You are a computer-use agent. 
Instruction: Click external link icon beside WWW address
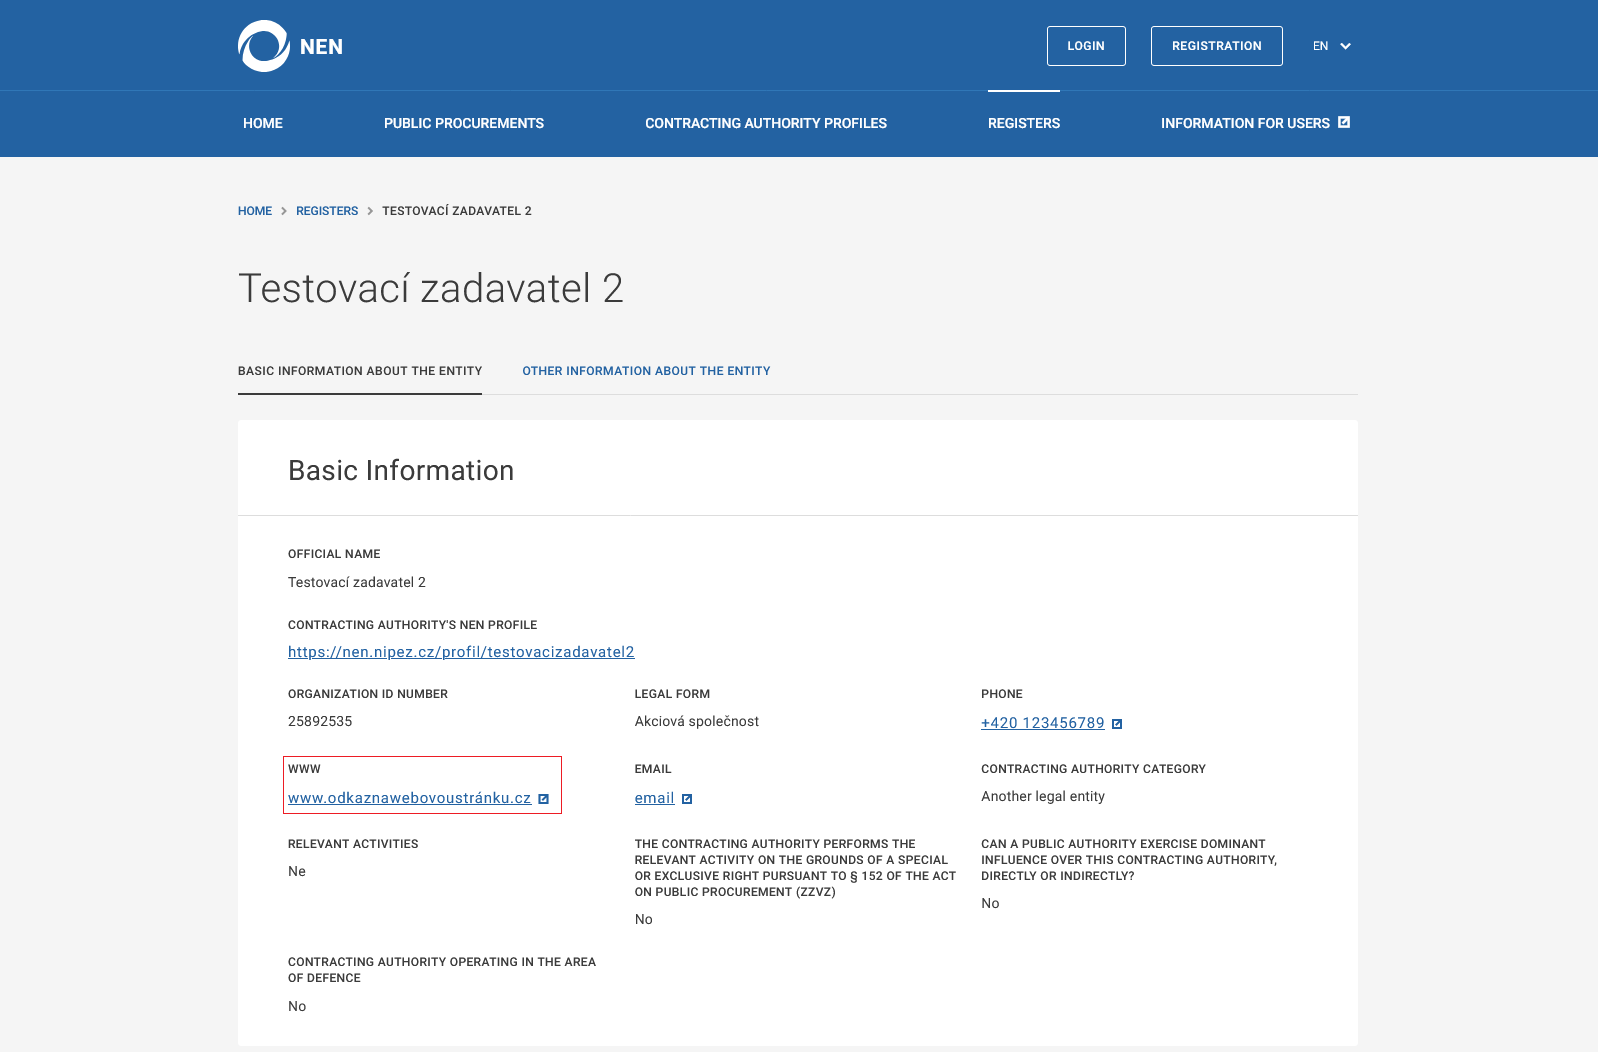(x=544, y=799)
